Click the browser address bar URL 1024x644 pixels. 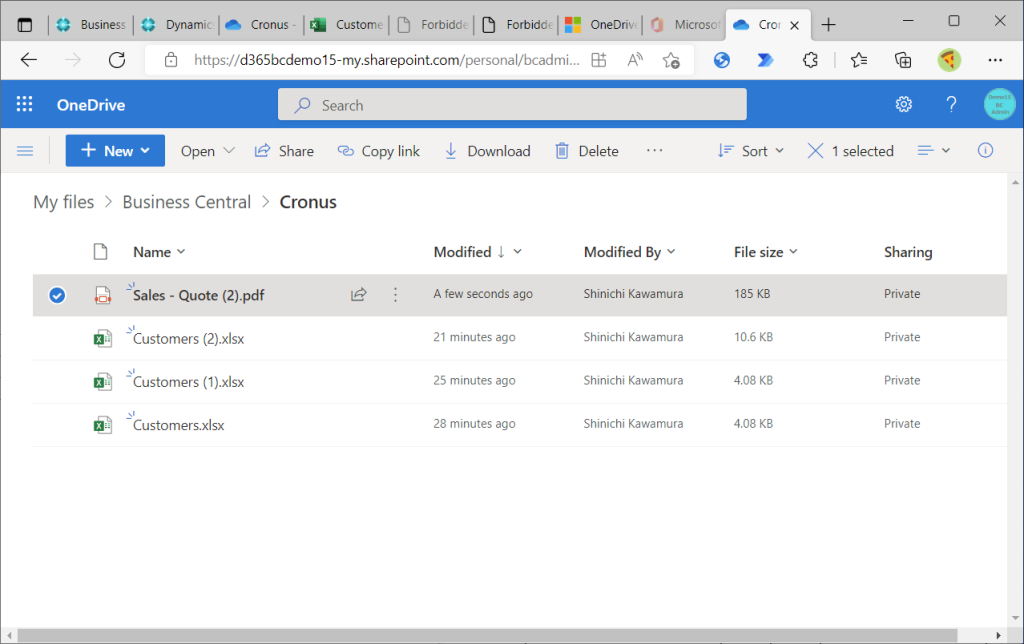(x=386, y=60)
